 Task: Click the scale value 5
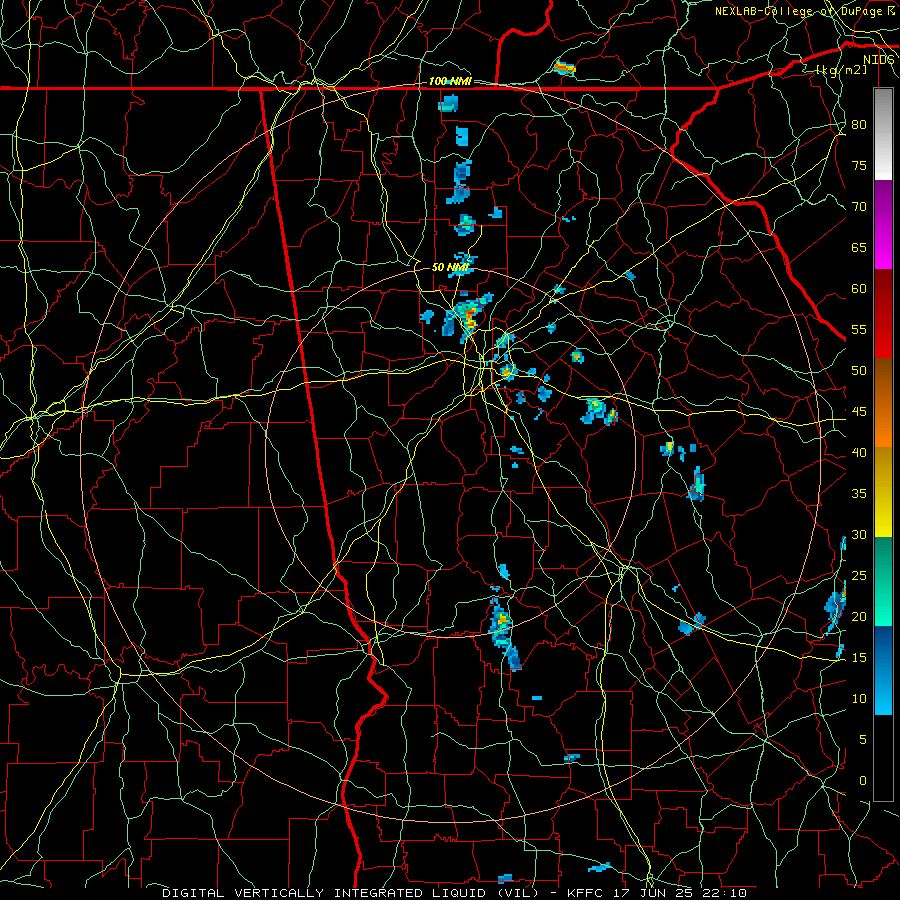pyautogui.click(x=863, y=739)
